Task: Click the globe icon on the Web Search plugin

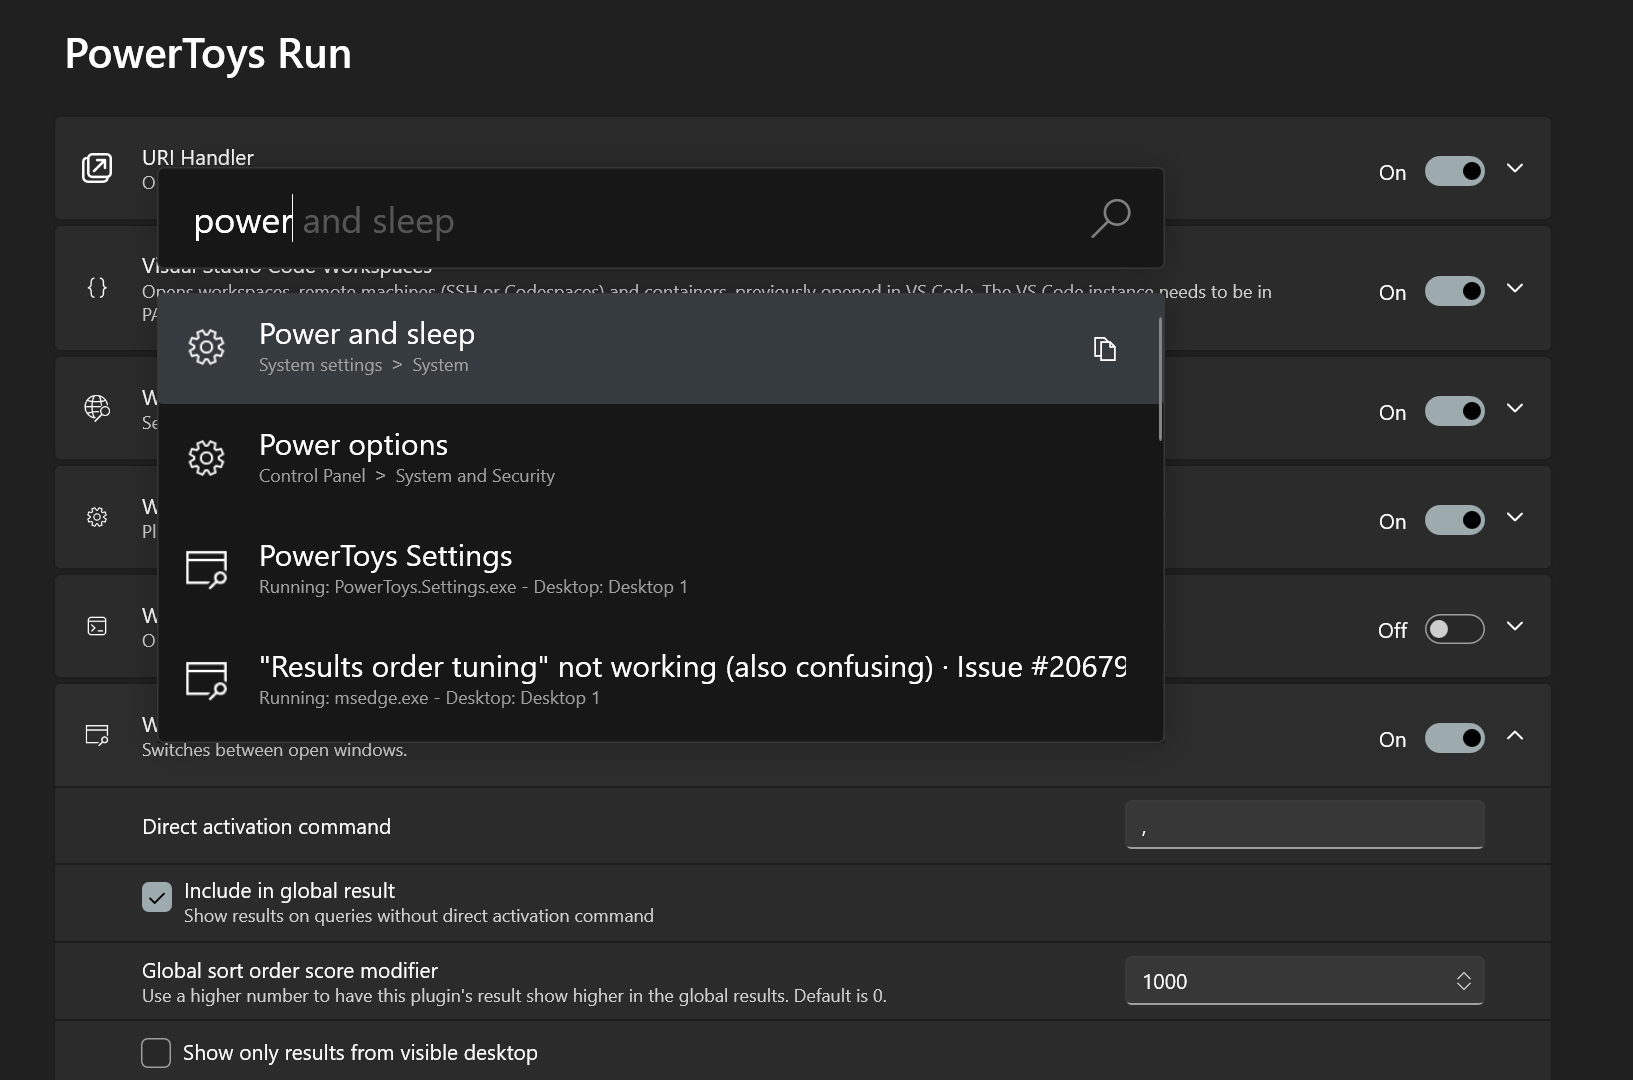Action: (x=97, y=408)
